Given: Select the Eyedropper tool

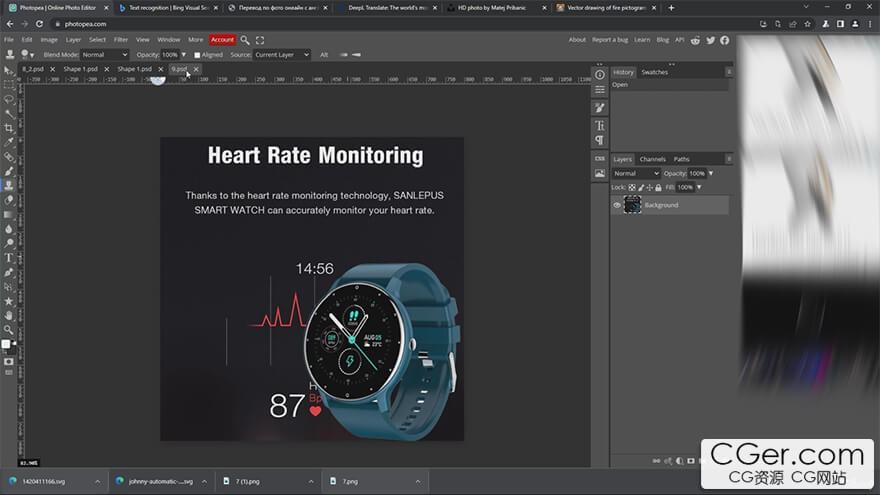Looking at the screenshot, I should pos(8,143).
